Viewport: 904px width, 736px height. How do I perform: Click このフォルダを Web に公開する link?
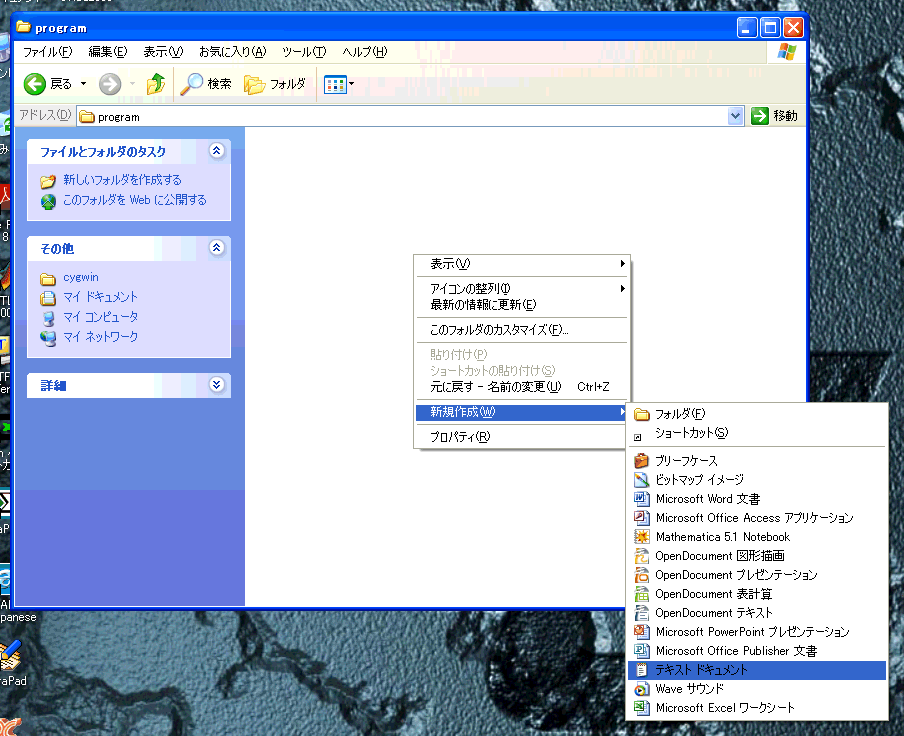[134, 200]
